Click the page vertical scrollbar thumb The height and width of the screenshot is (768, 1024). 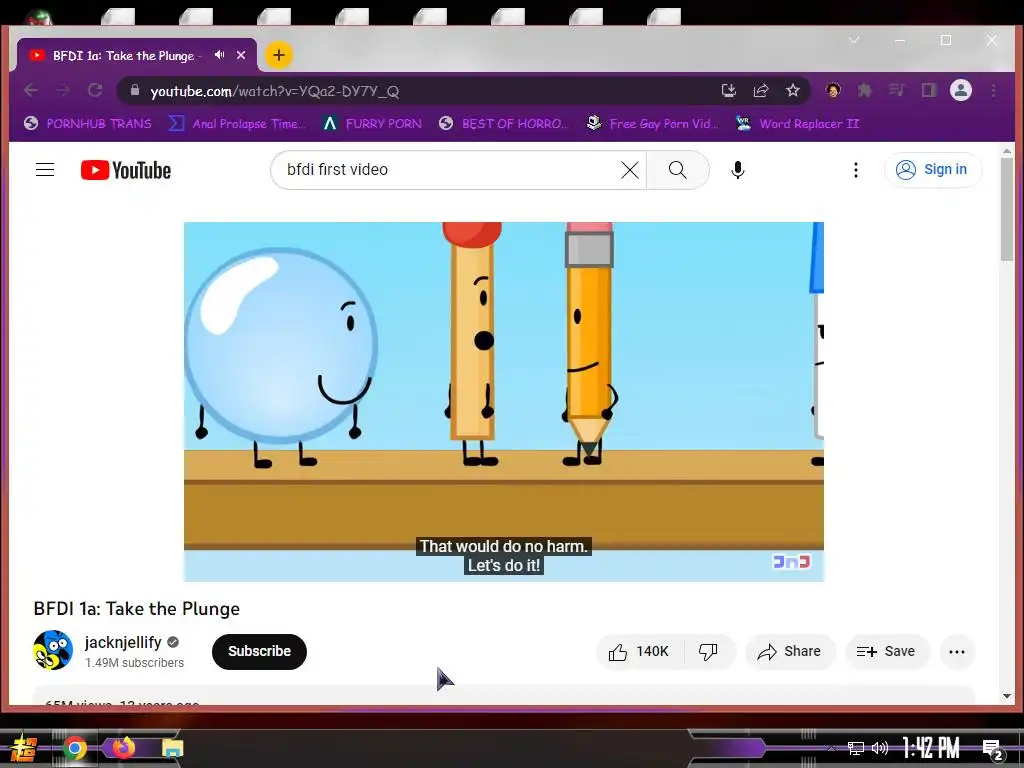tap(1006, 209)
